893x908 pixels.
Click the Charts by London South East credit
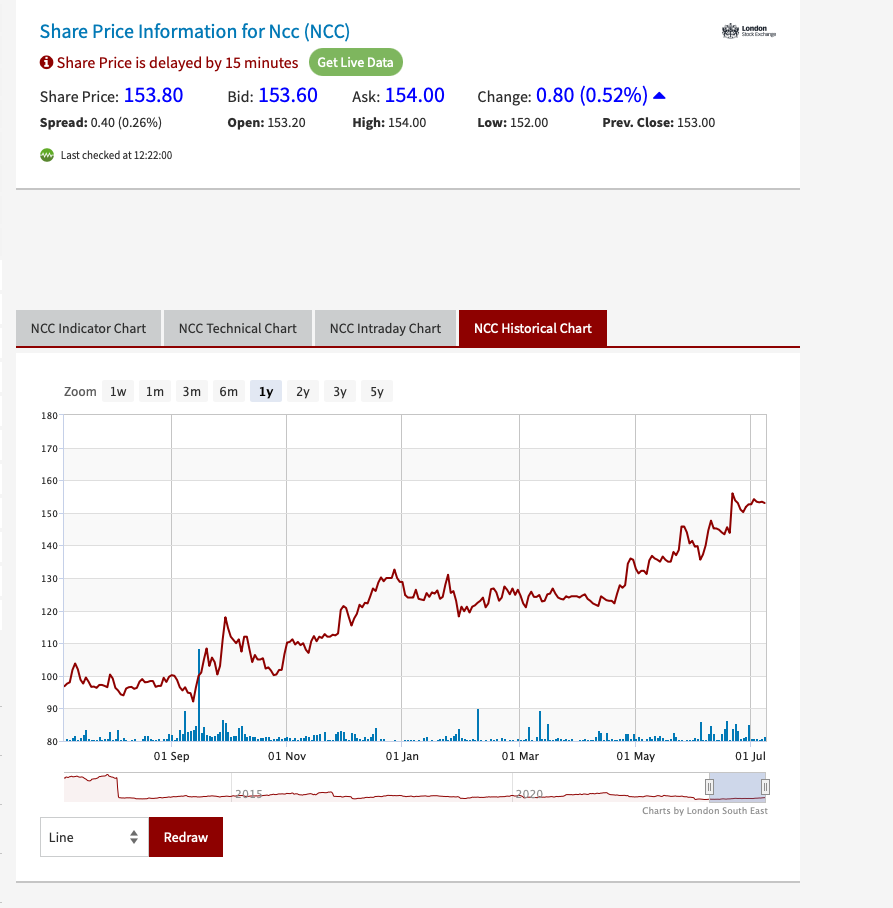click(705, 811)
